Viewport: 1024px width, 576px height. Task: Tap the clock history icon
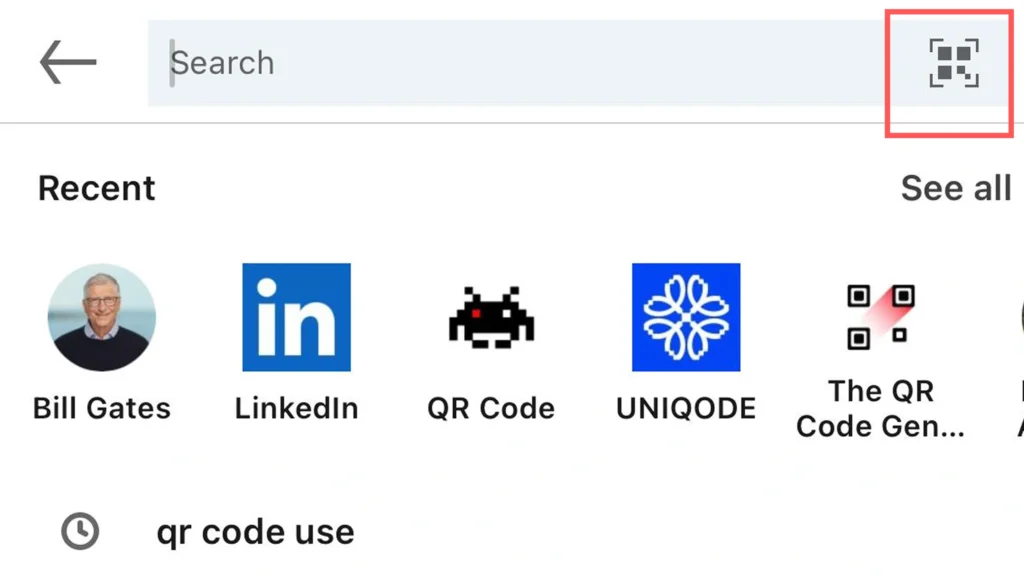click(x=80, y=531)
